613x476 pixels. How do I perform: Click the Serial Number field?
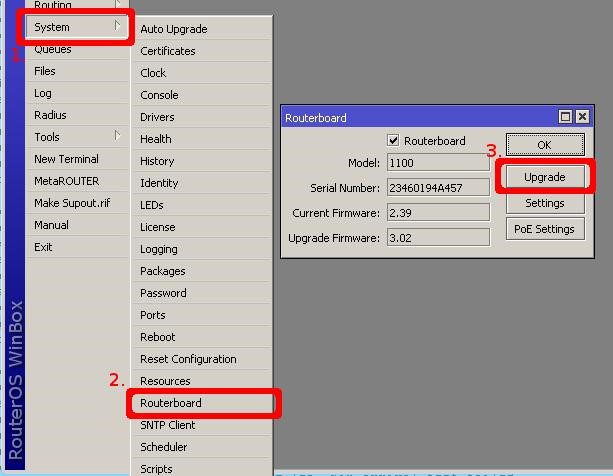pyautogui.click(x=437, y=188)
